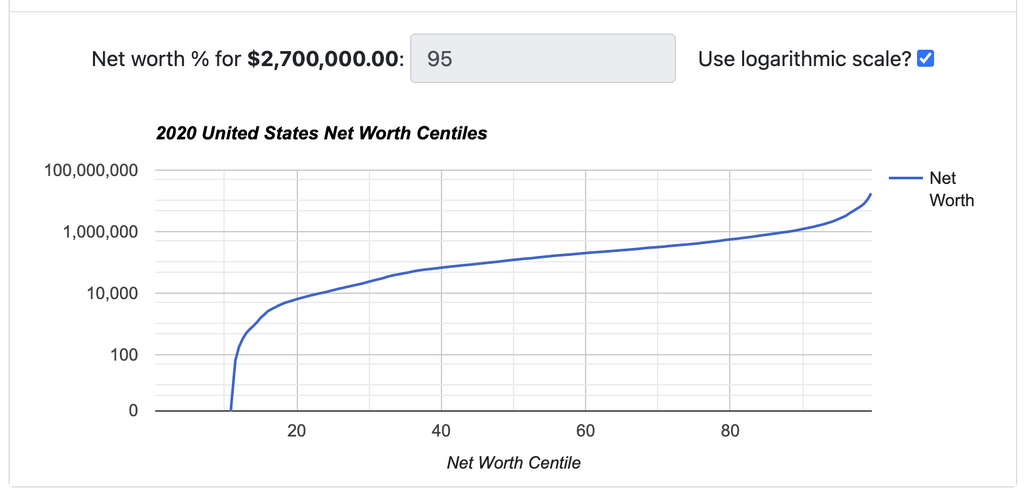Click the net worth percentile input field
1031x500 pixels.
[x=542, y=59]
